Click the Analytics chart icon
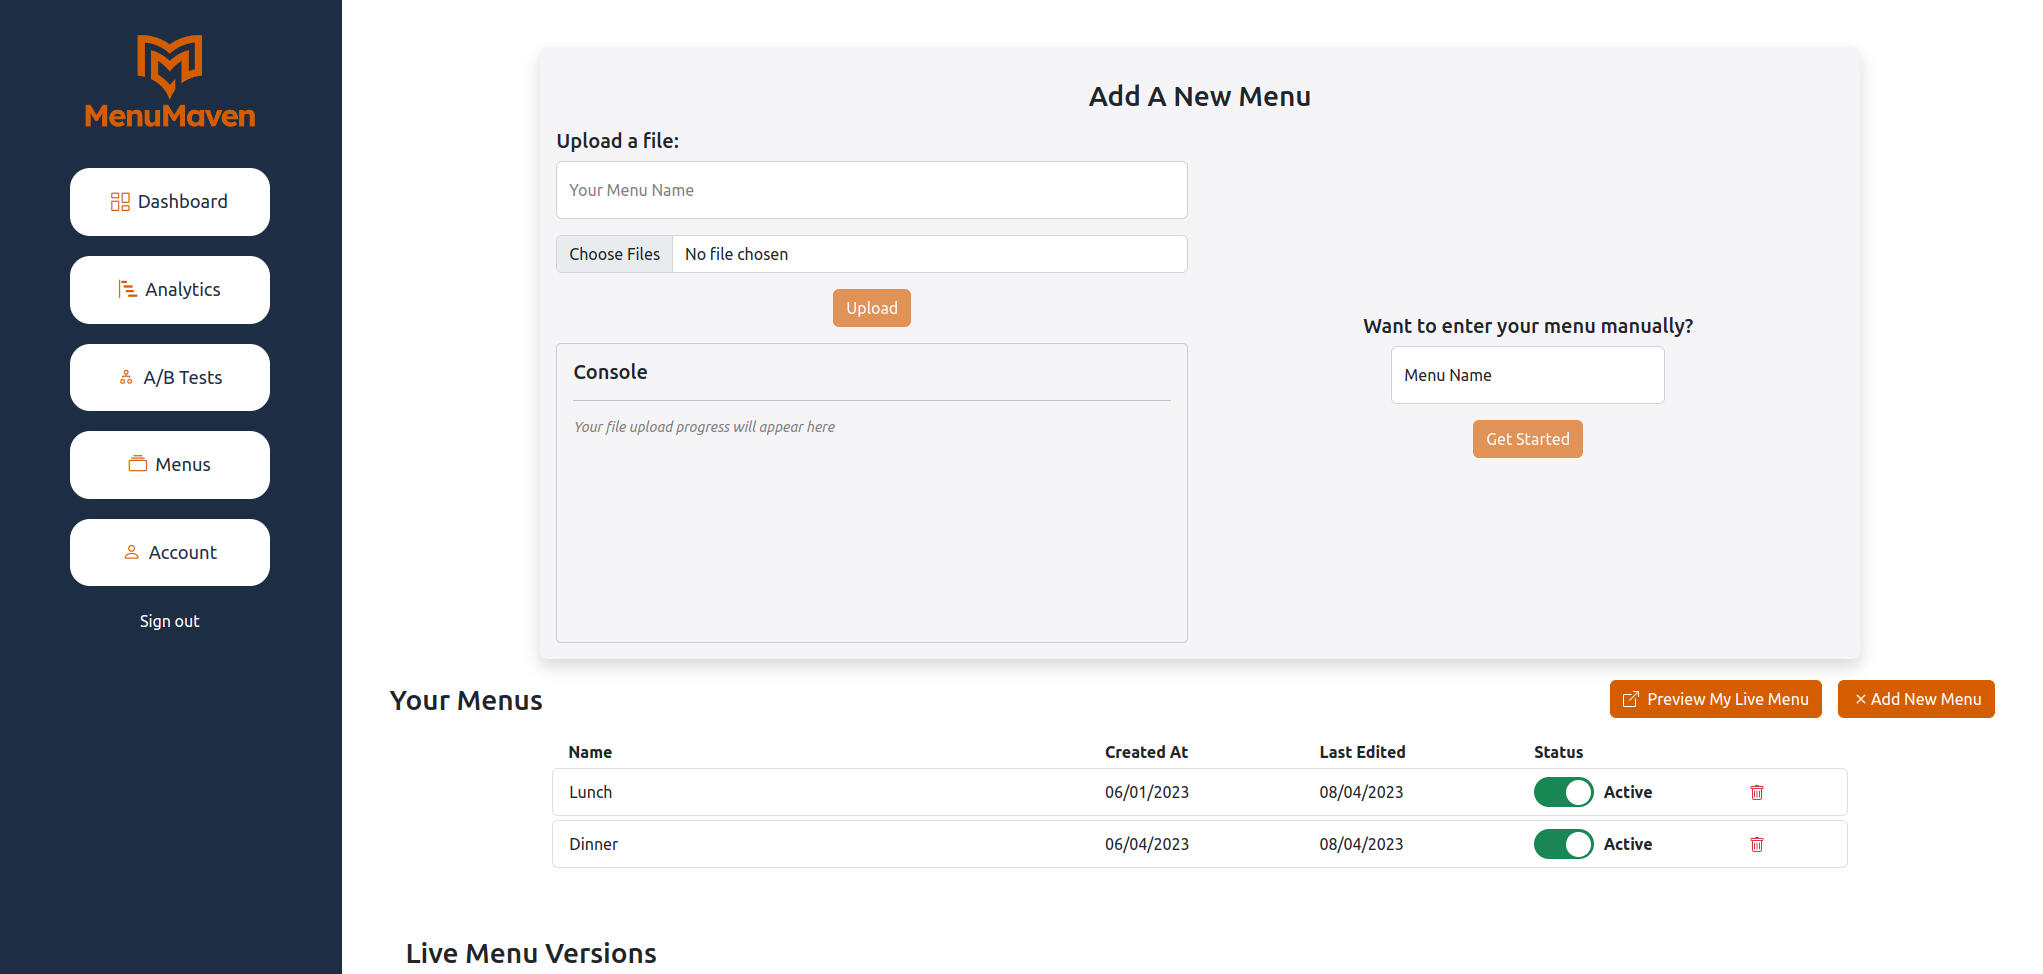 pos(127,290)
